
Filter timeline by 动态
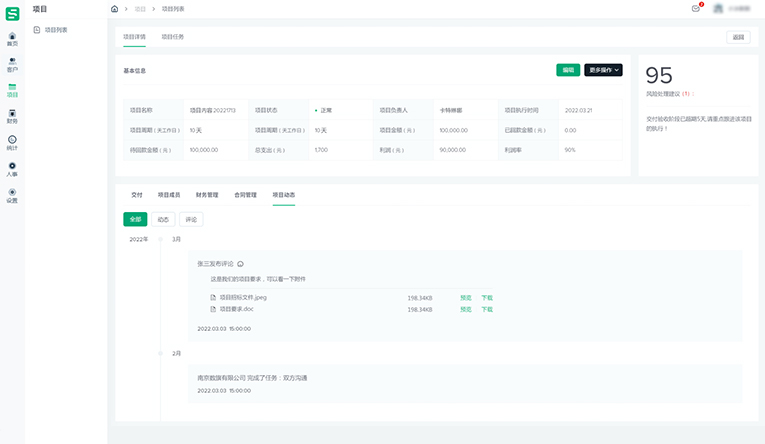coord(163,219)
